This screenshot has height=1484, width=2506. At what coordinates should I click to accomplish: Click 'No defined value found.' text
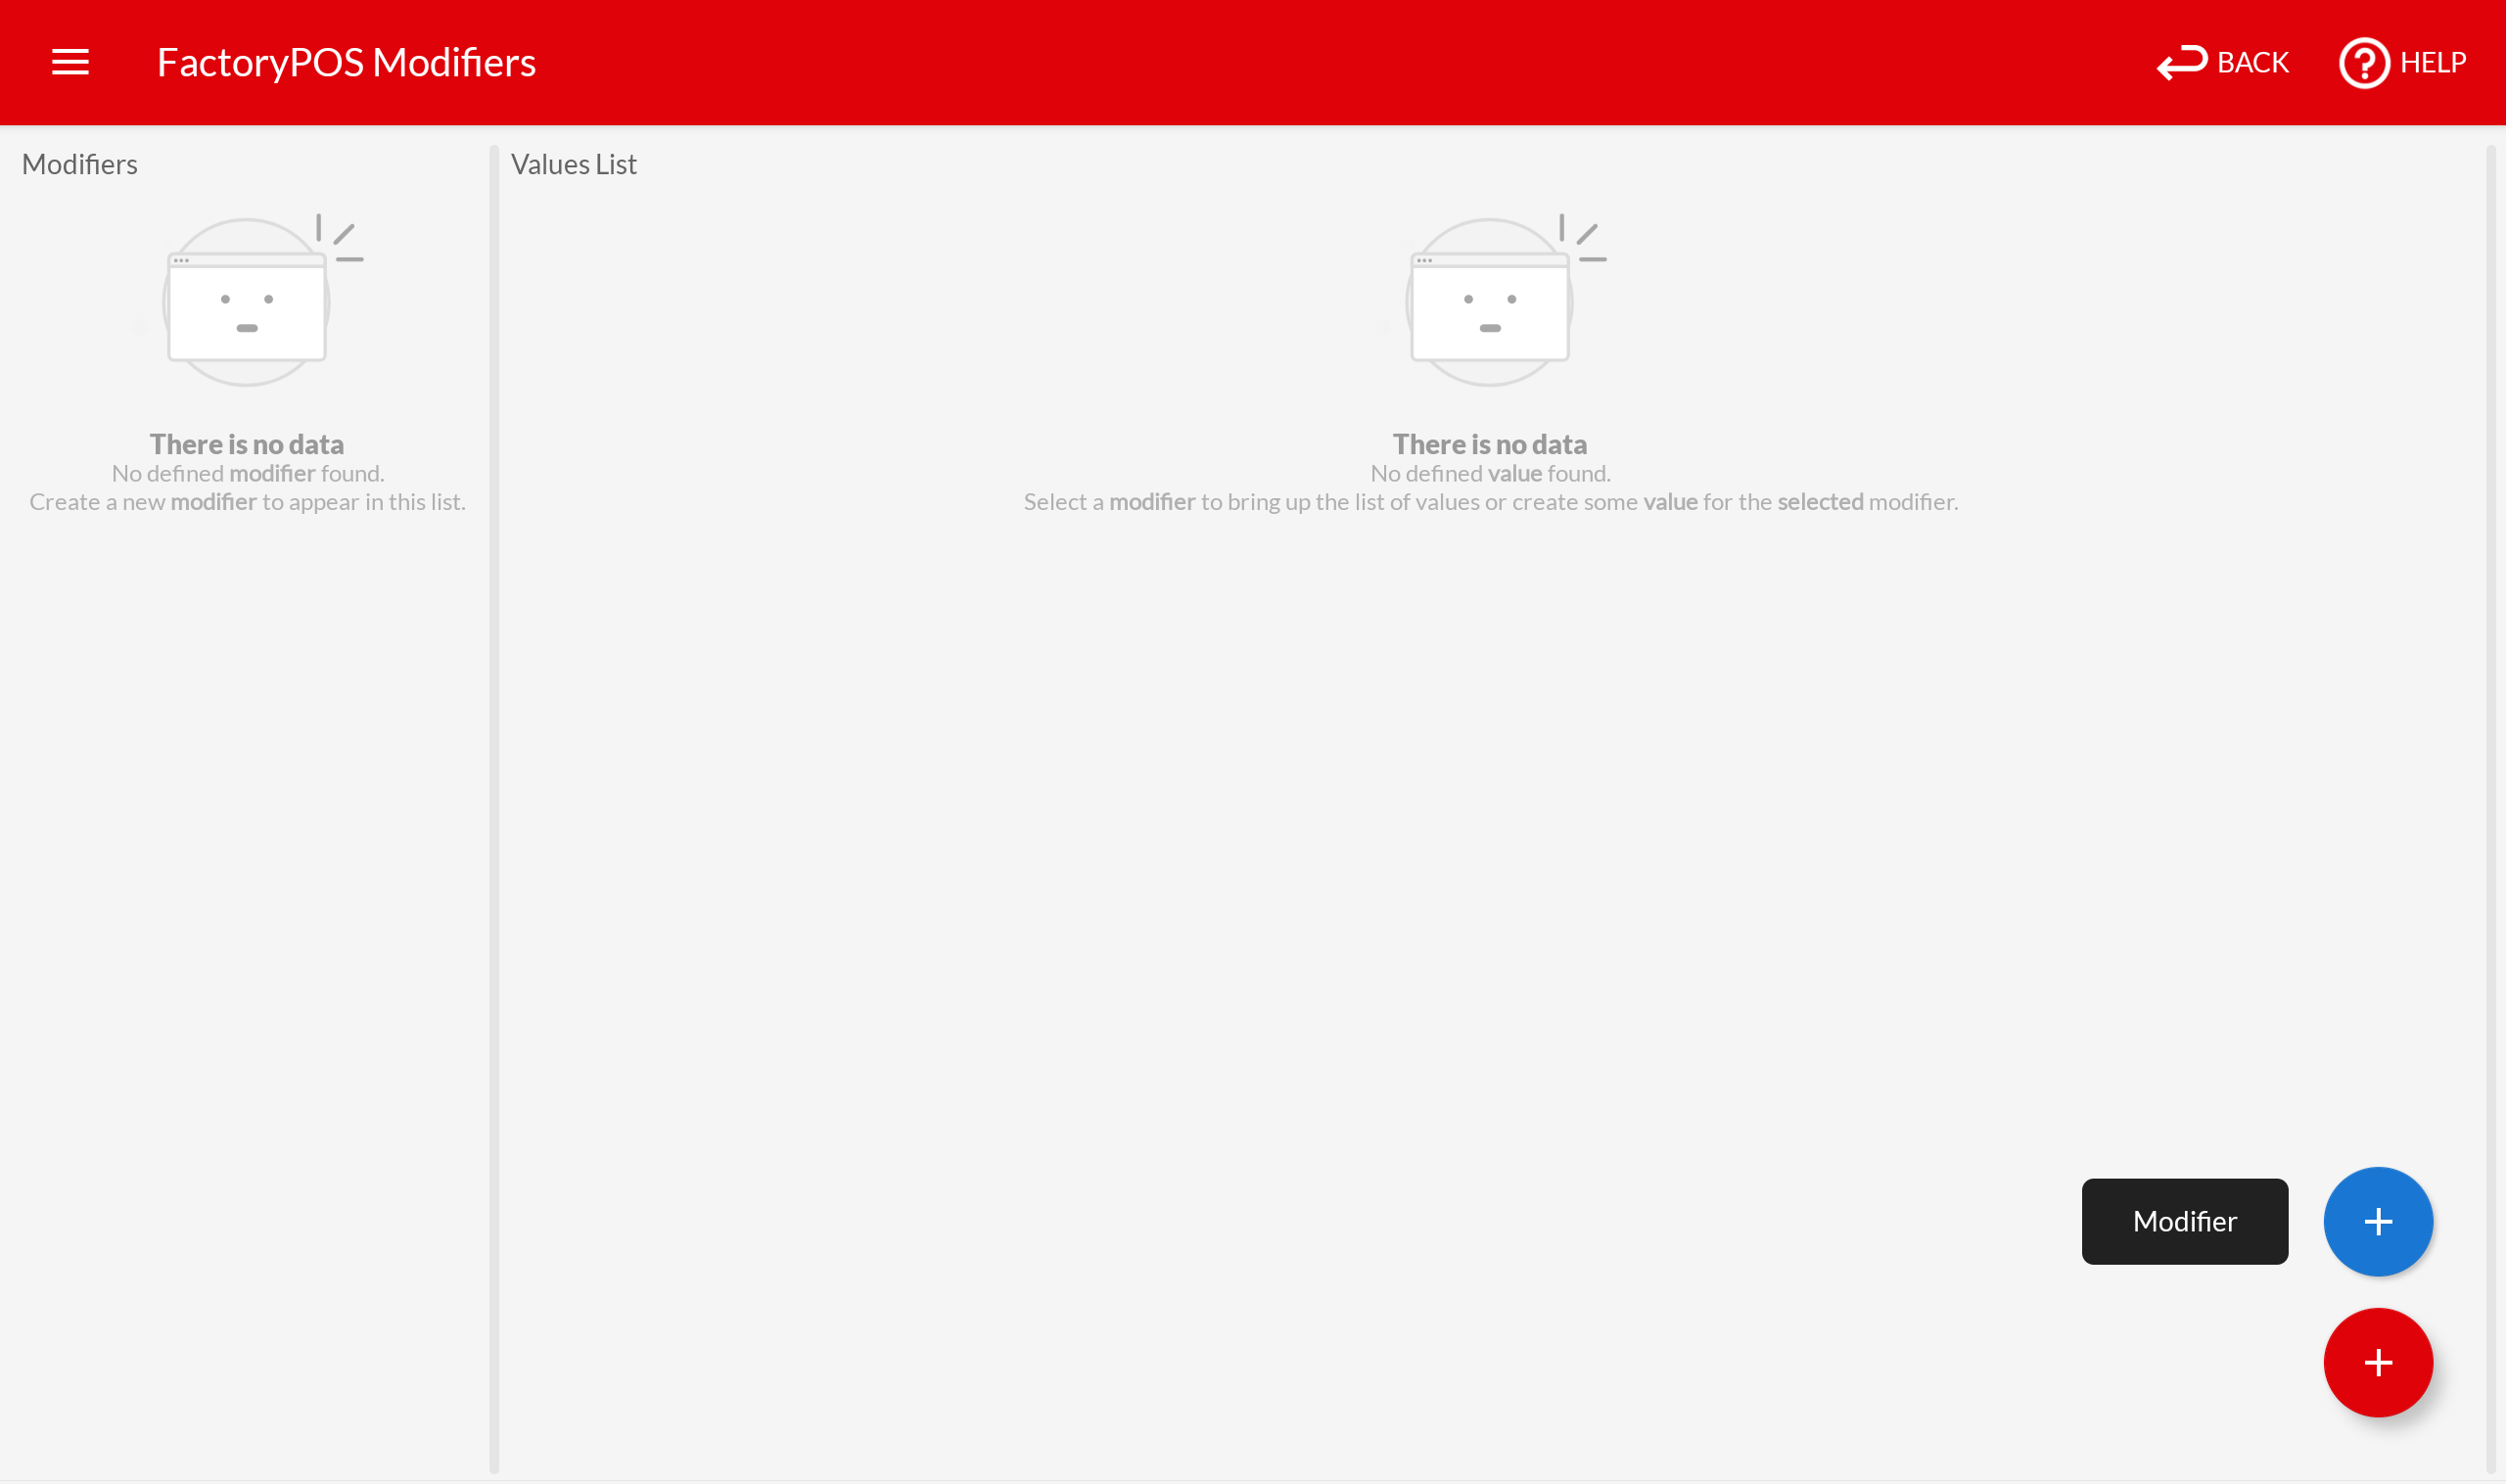click(1490, 473)
